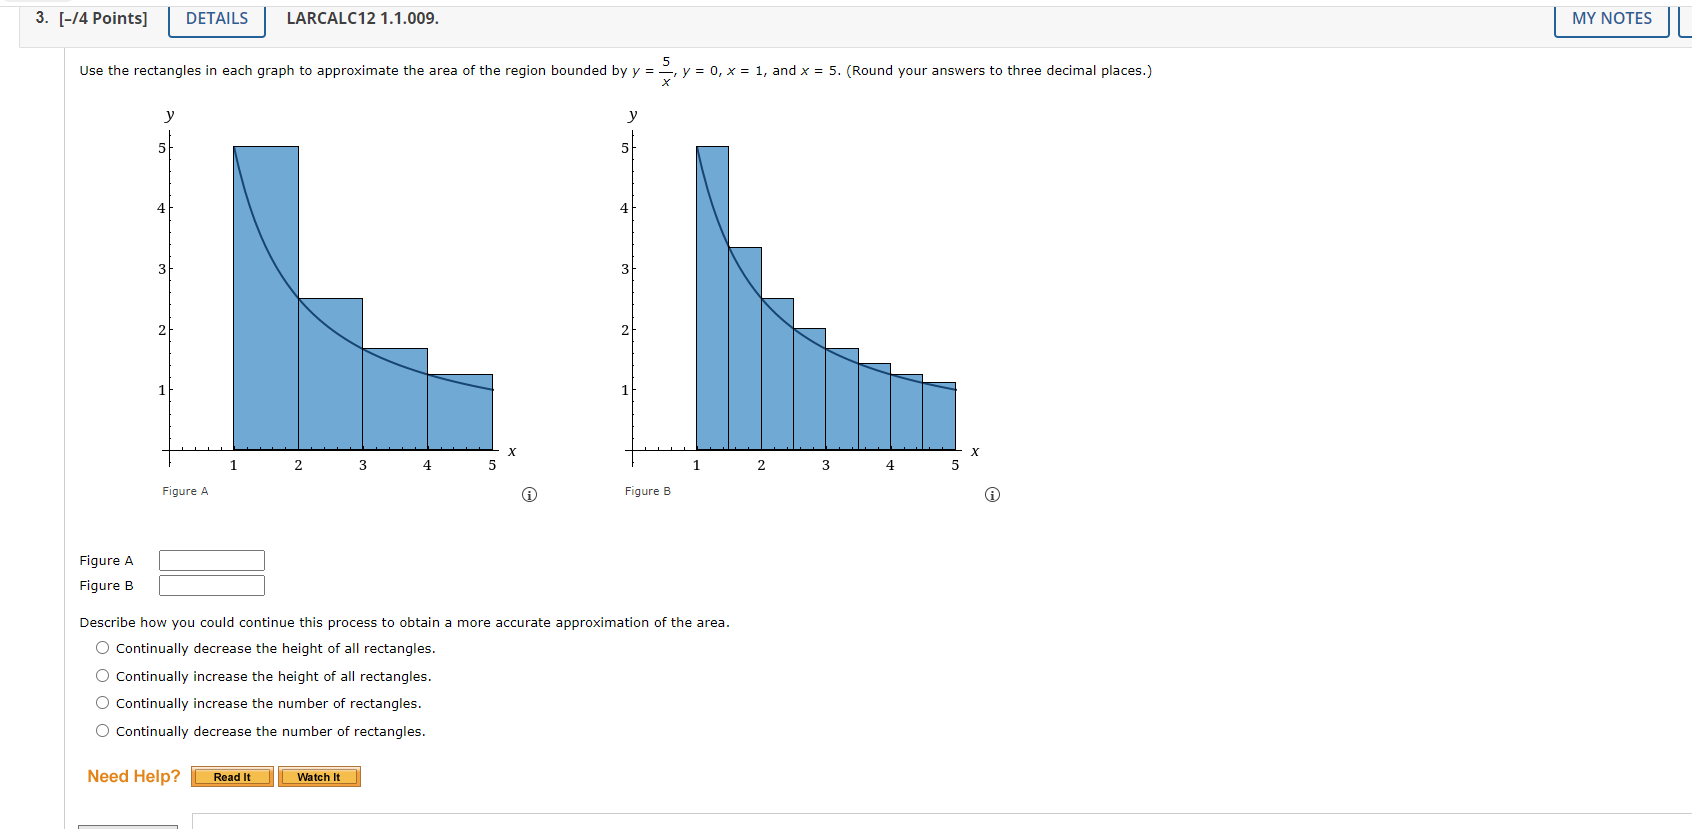Select 'Continually decrease the number of rectangles'
The width and height of the screenshot is (1692, 829).
tap(102, 730)
